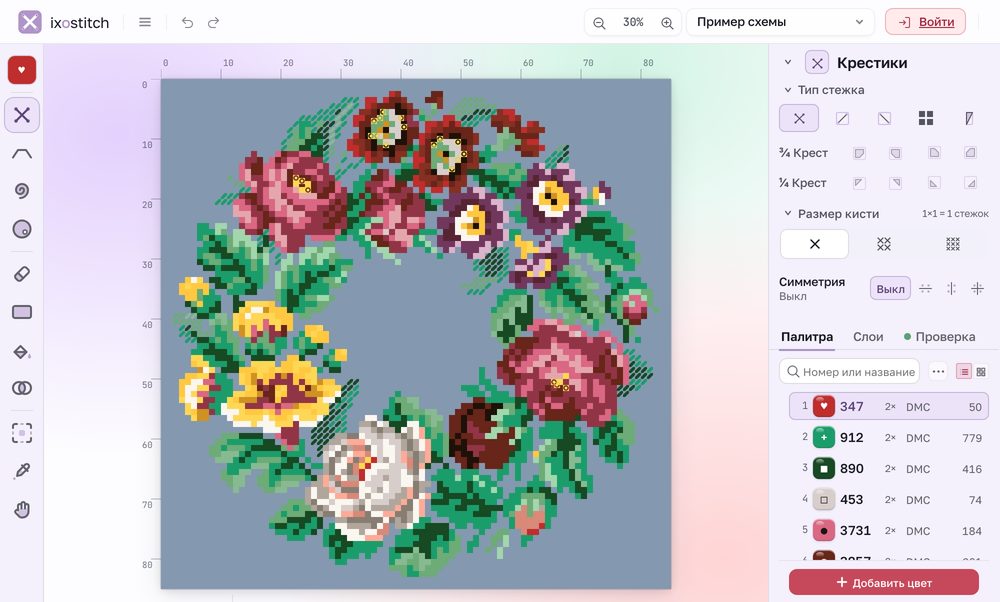Click the Войти login button
This screenshot has width=1000, height=602.
[x=925, y=22]
